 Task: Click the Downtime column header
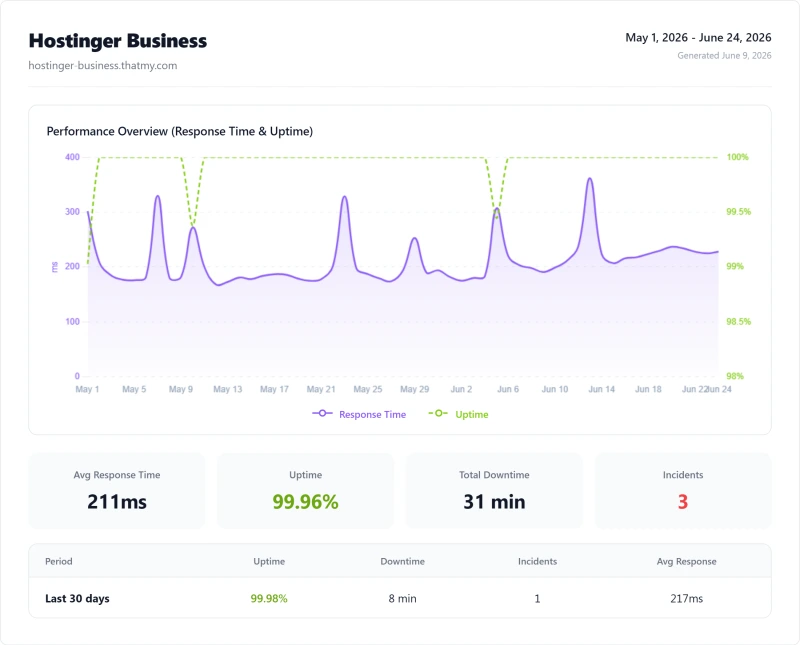point(403,561)
